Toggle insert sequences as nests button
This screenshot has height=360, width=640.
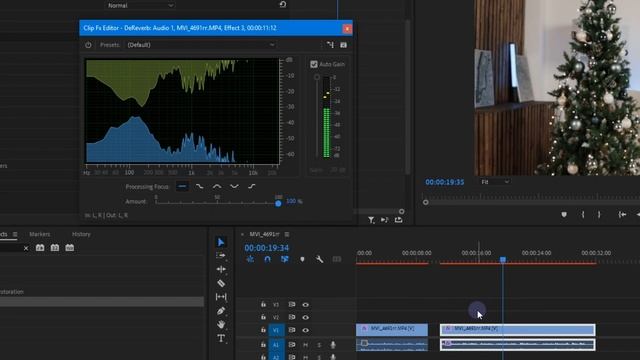point(250,259)
